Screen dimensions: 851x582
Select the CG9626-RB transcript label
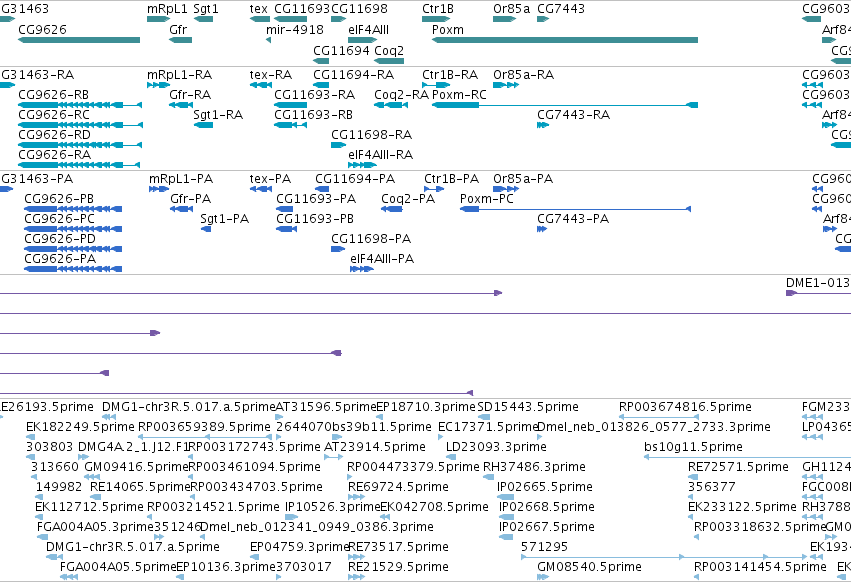[53, 94]
